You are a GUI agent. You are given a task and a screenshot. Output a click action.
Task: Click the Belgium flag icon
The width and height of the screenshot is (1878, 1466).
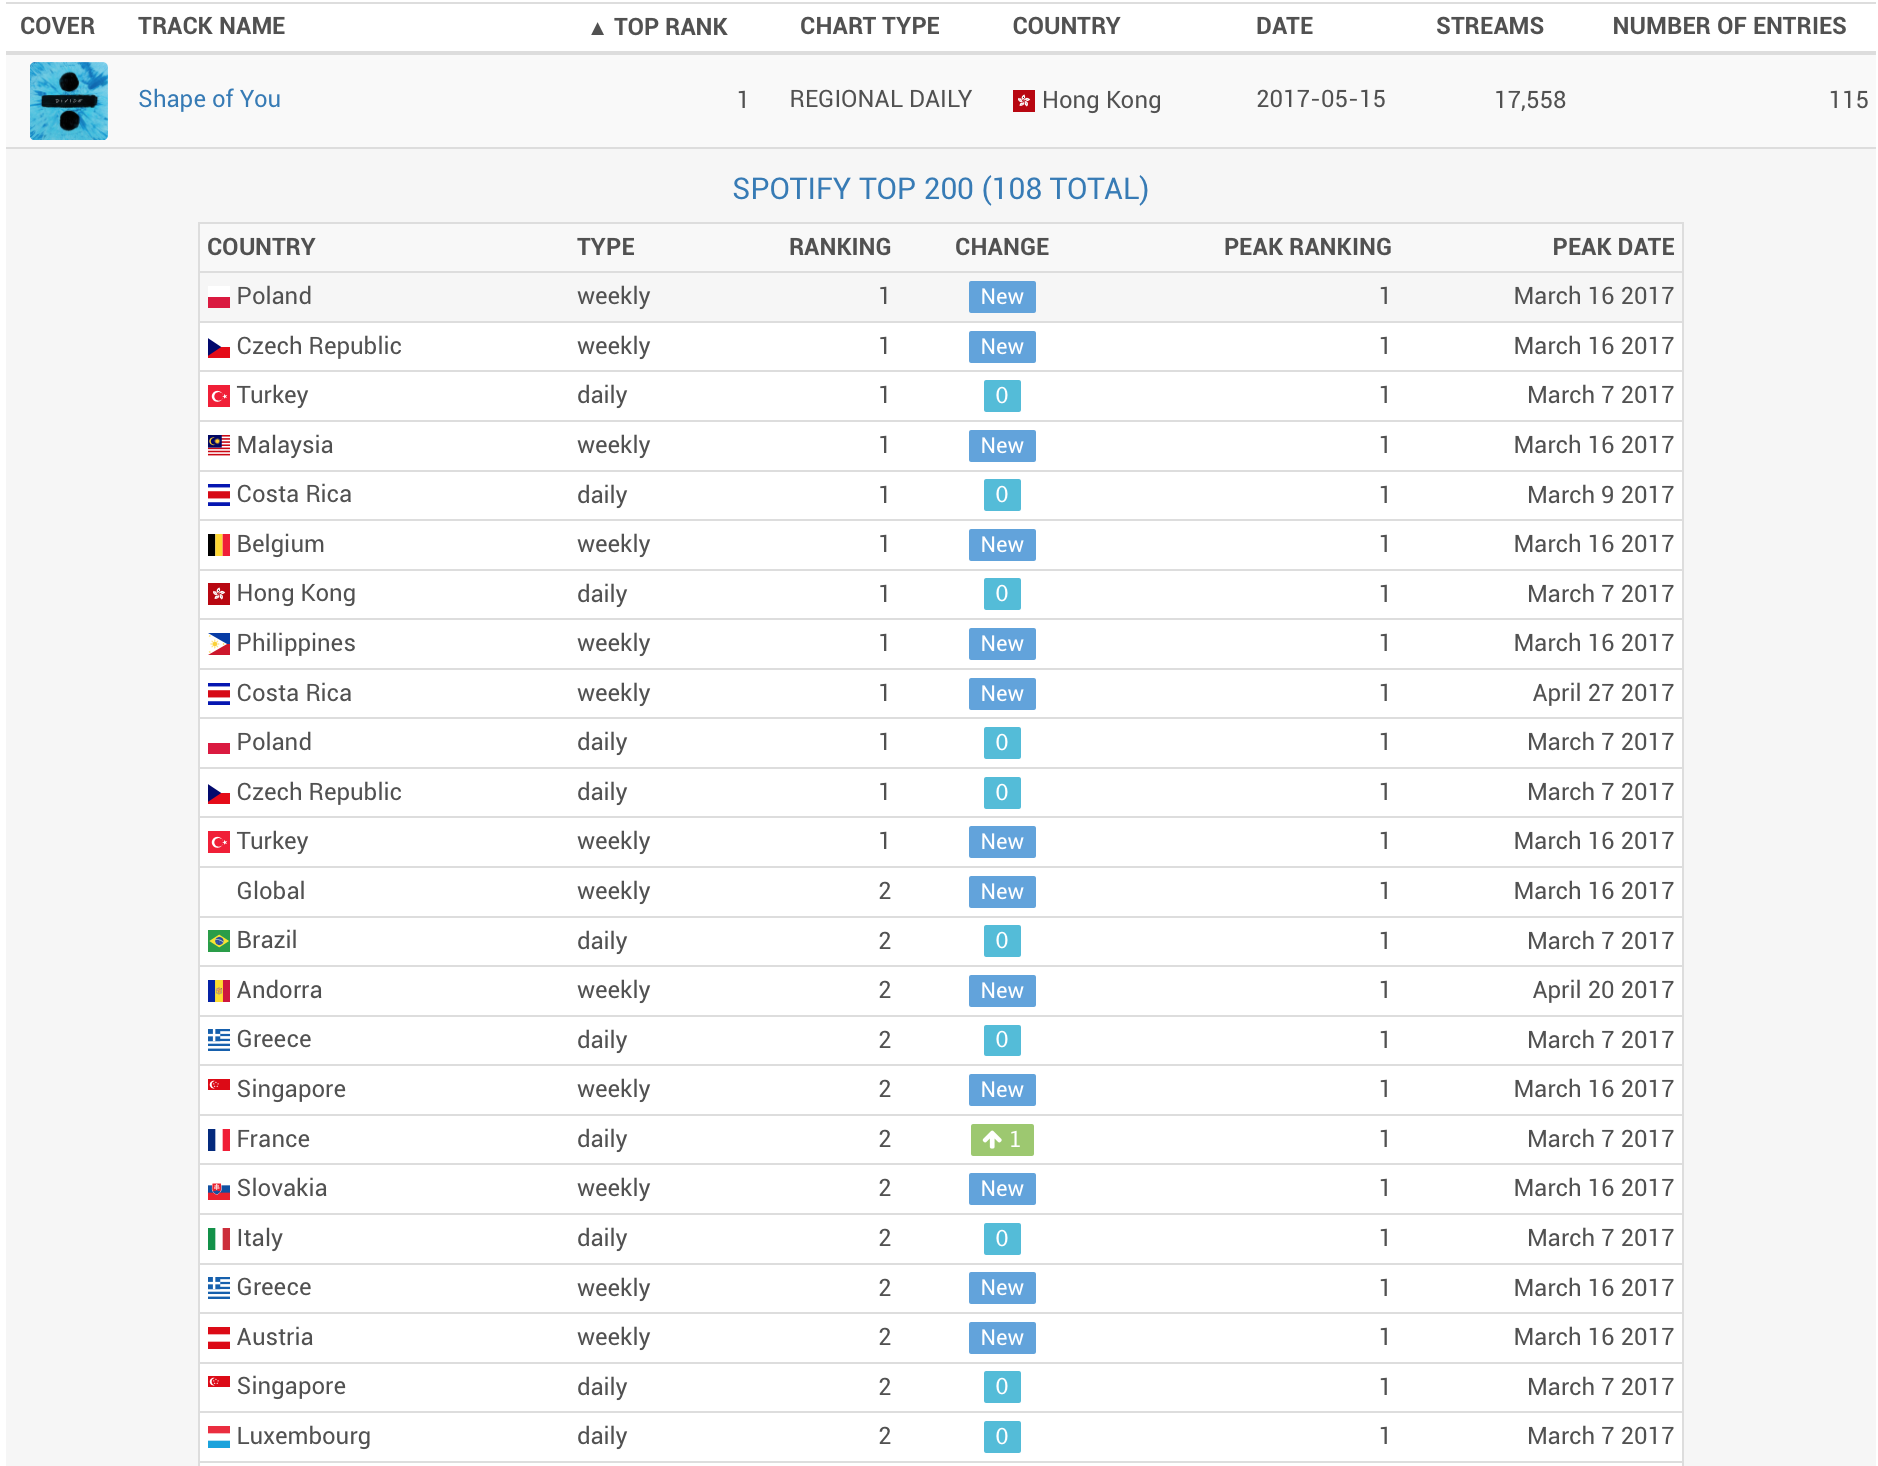click(219, 545)
